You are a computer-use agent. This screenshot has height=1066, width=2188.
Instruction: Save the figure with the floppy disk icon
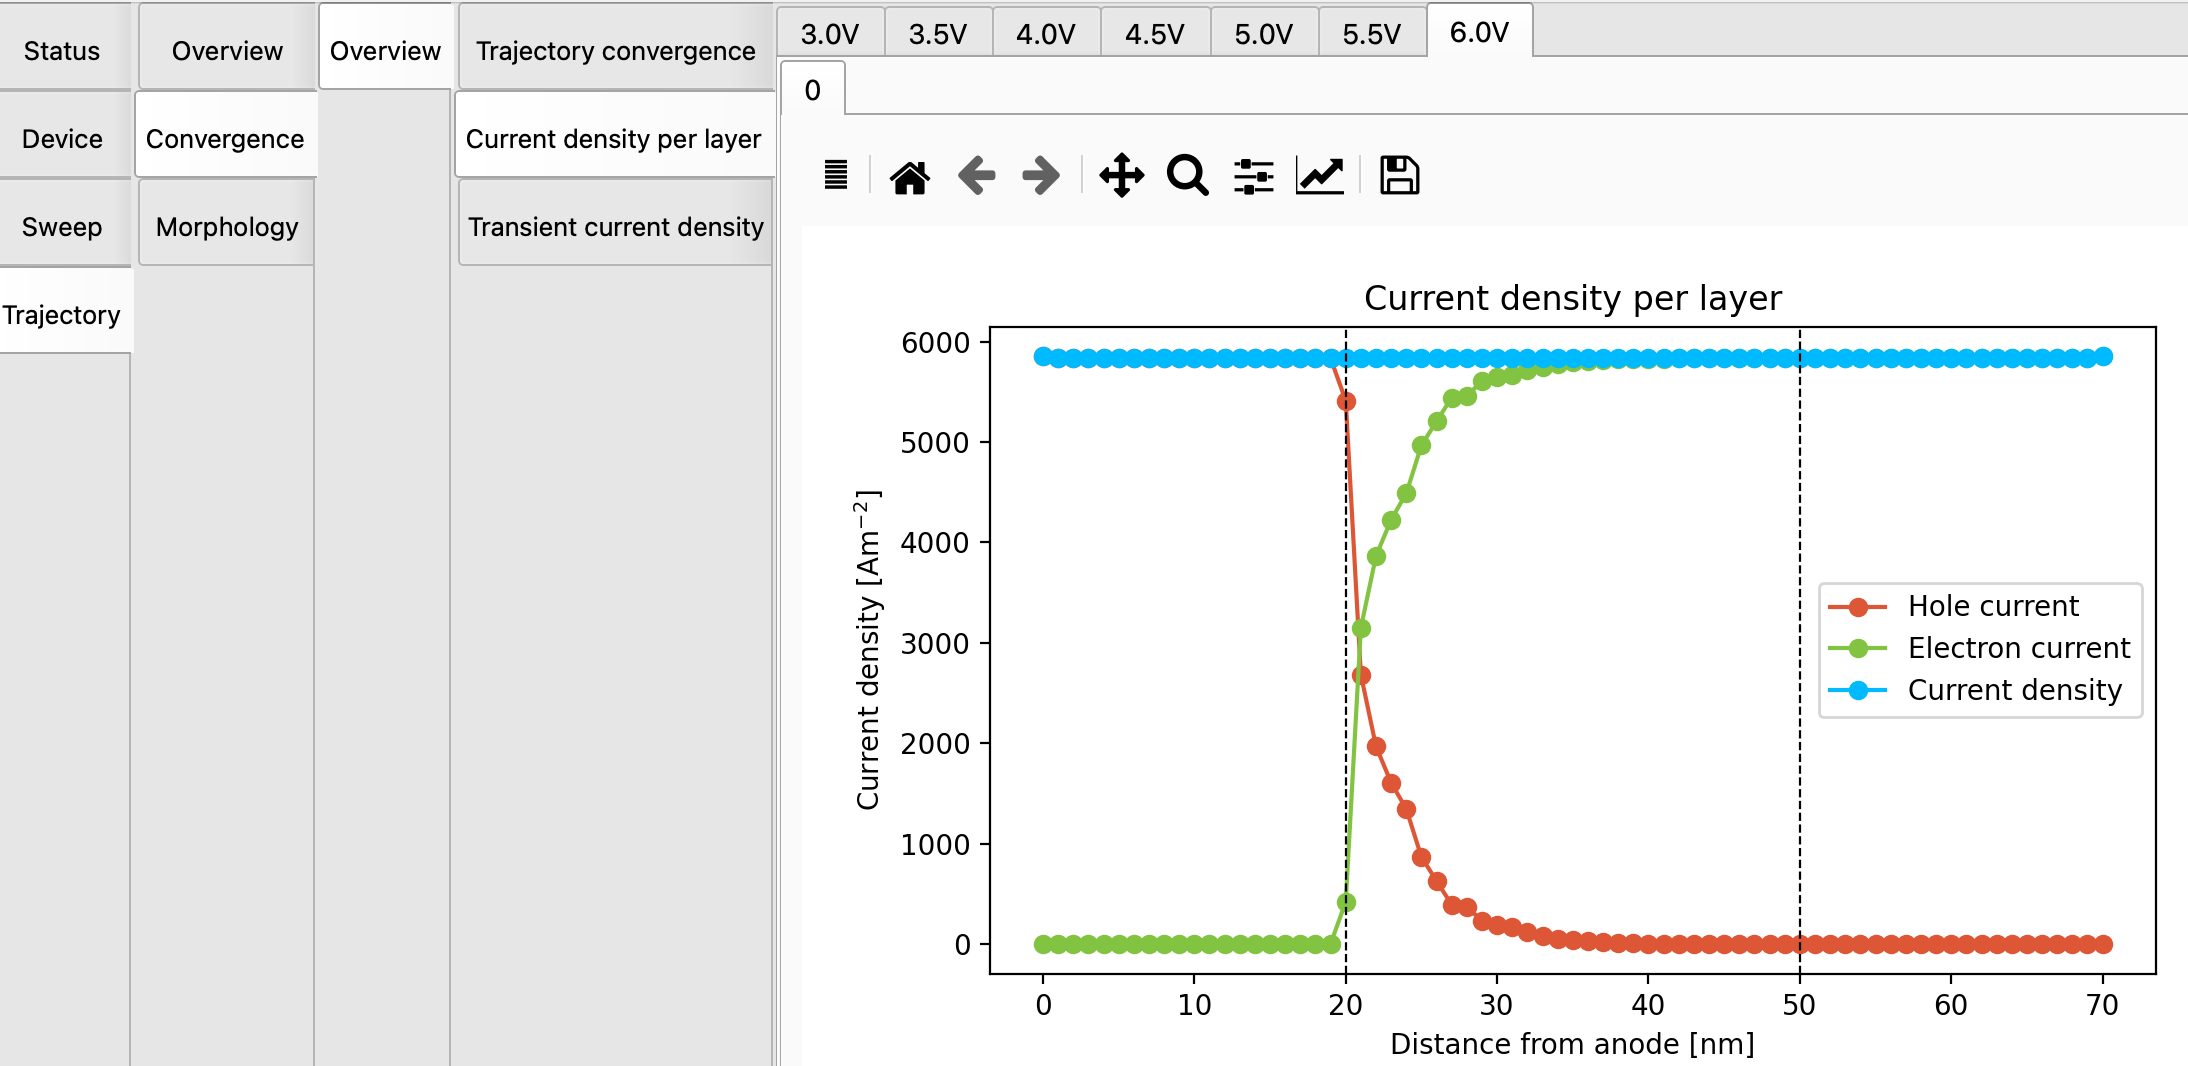1399,176
